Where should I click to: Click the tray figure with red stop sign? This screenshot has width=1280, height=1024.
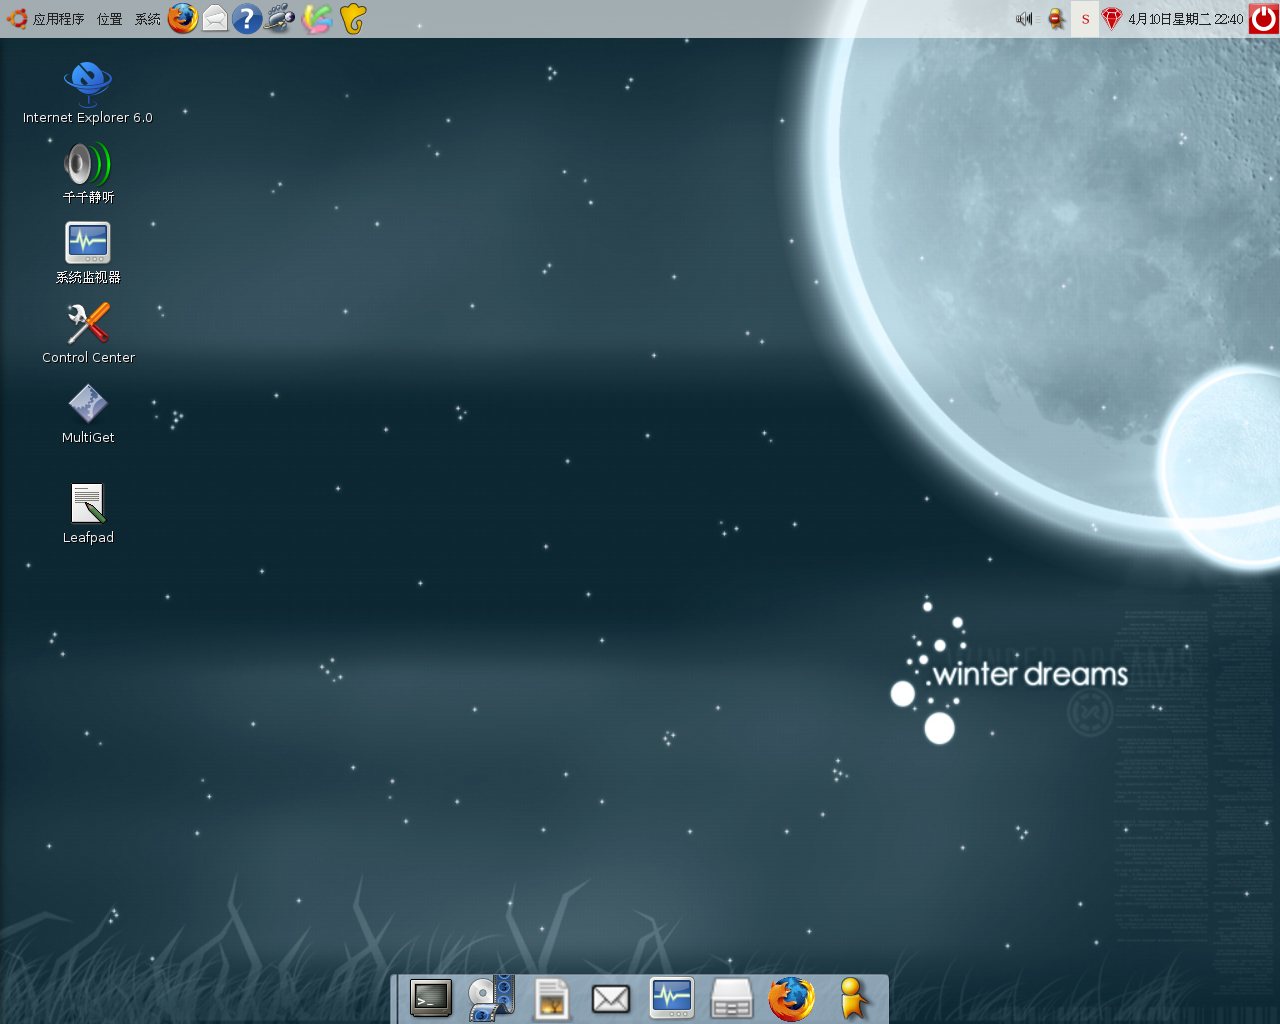[1056, 19]
